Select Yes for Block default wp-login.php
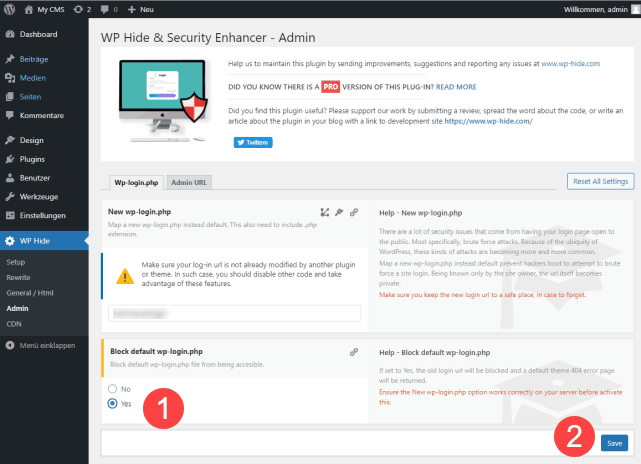The image size is (641, 464). (x=112, y=403)
